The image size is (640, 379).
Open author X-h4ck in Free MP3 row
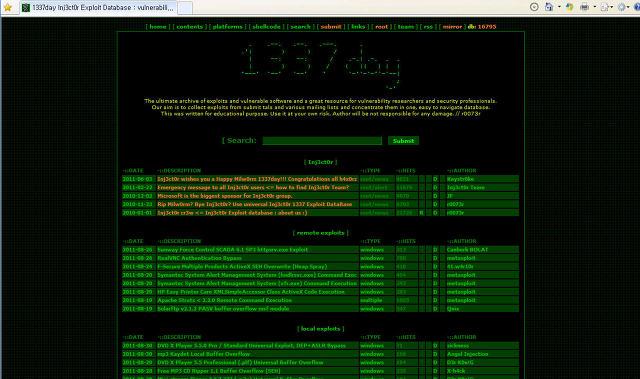pyautogui.click(x=456, y=371)
